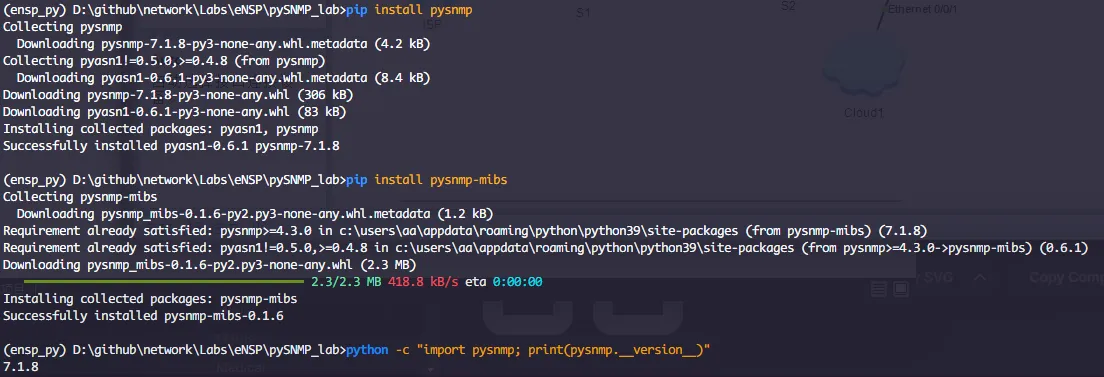Screen dimensions: 1104x377
Task: Click the 'pip install pysnmp-mibs' command
Action: [x=427, y=180]
